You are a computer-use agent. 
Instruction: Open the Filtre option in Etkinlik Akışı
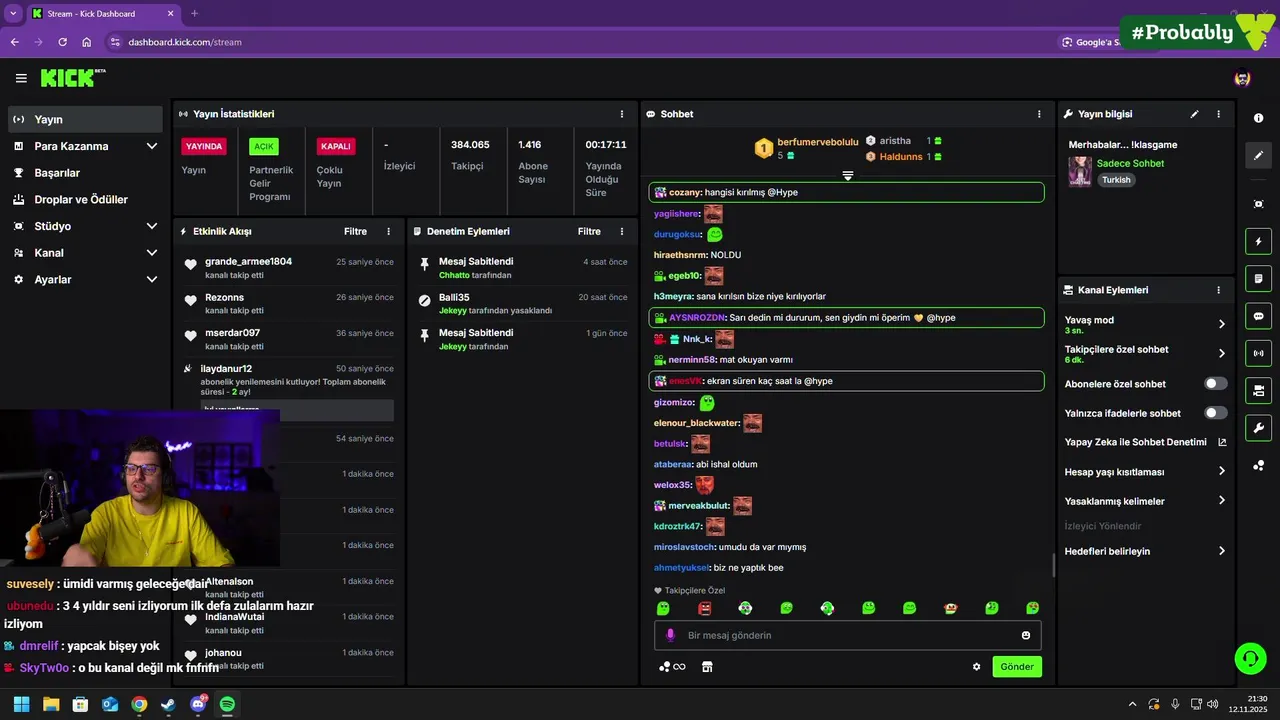pos(355,231)
